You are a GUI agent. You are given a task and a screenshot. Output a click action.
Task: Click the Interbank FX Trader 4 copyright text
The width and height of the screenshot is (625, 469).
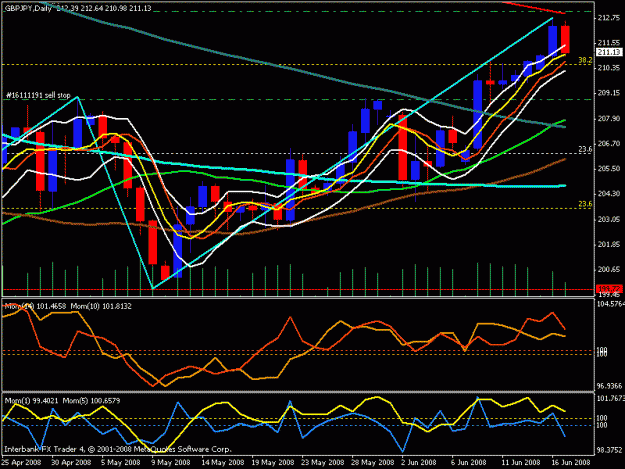[118, 449]
